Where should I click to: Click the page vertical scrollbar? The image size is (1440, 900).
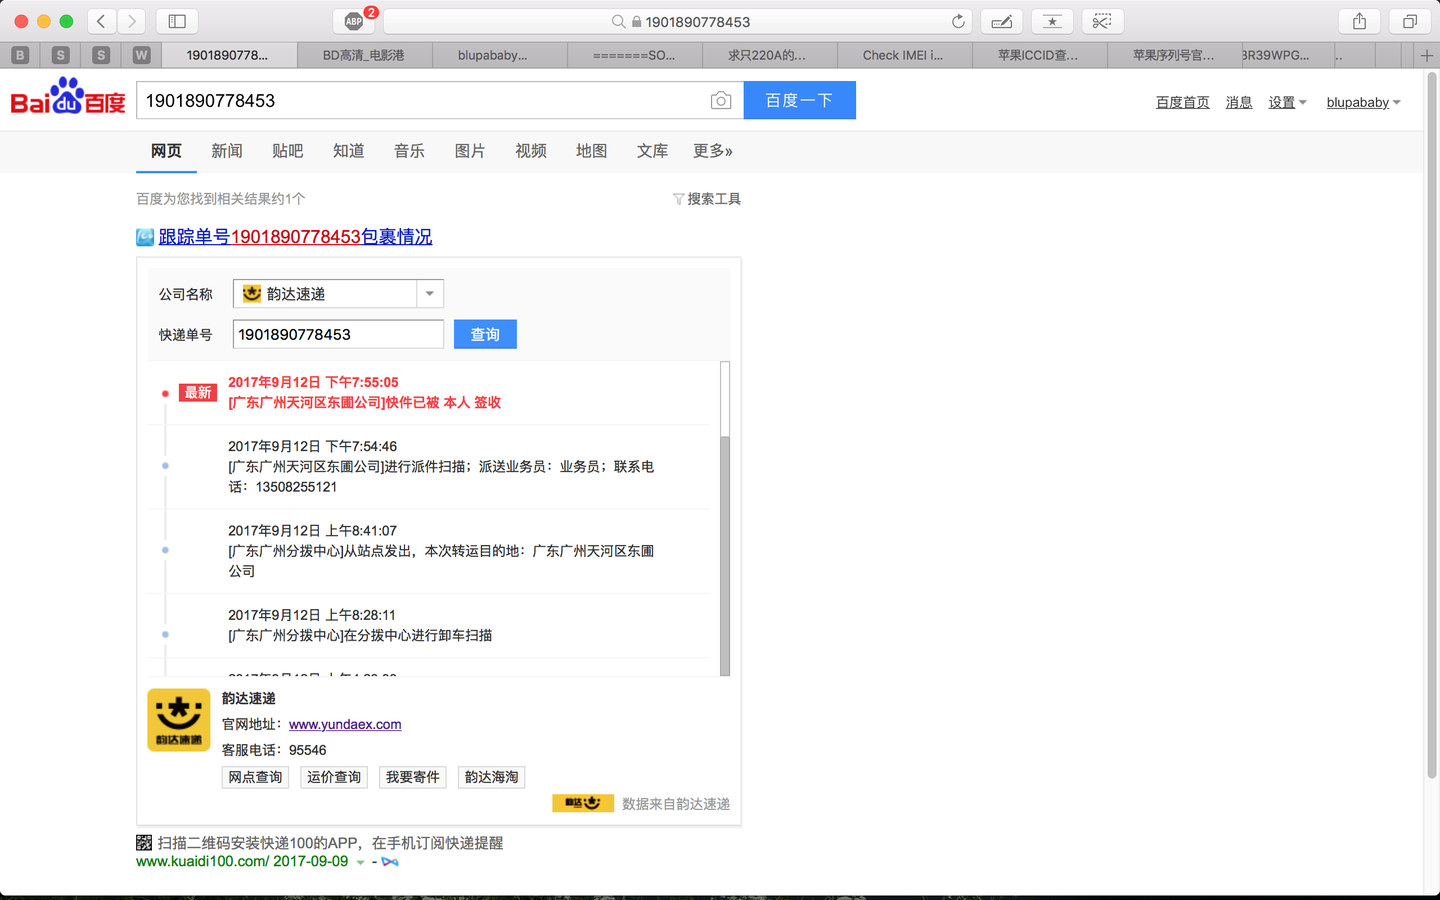click(x=1432, y=425)
